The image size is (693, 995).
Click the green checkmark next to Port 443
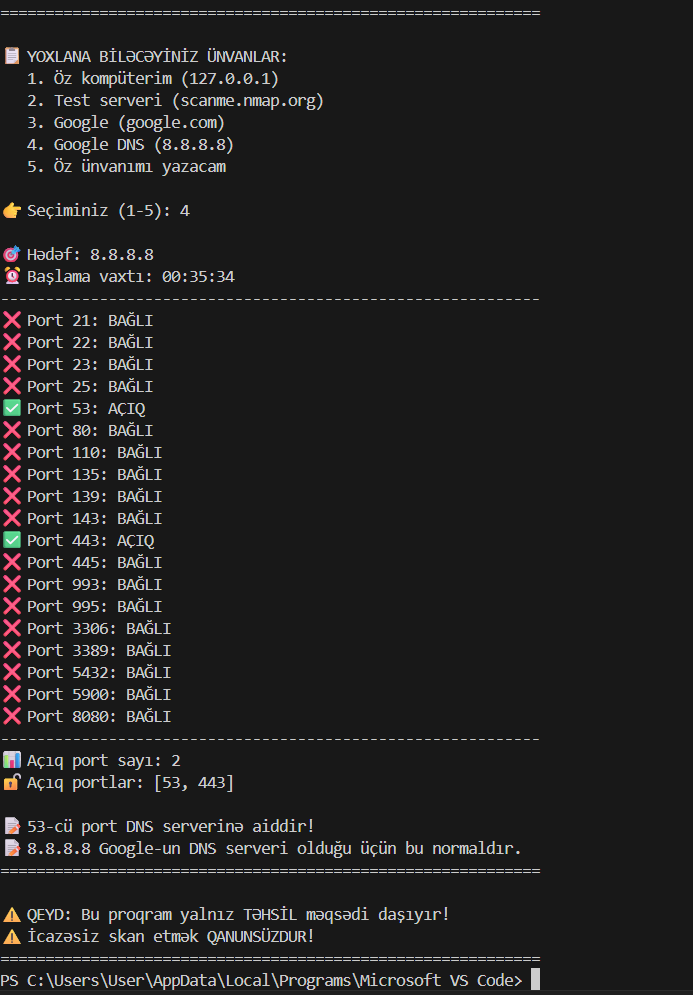pyautogui.click(x=12, y=540)
